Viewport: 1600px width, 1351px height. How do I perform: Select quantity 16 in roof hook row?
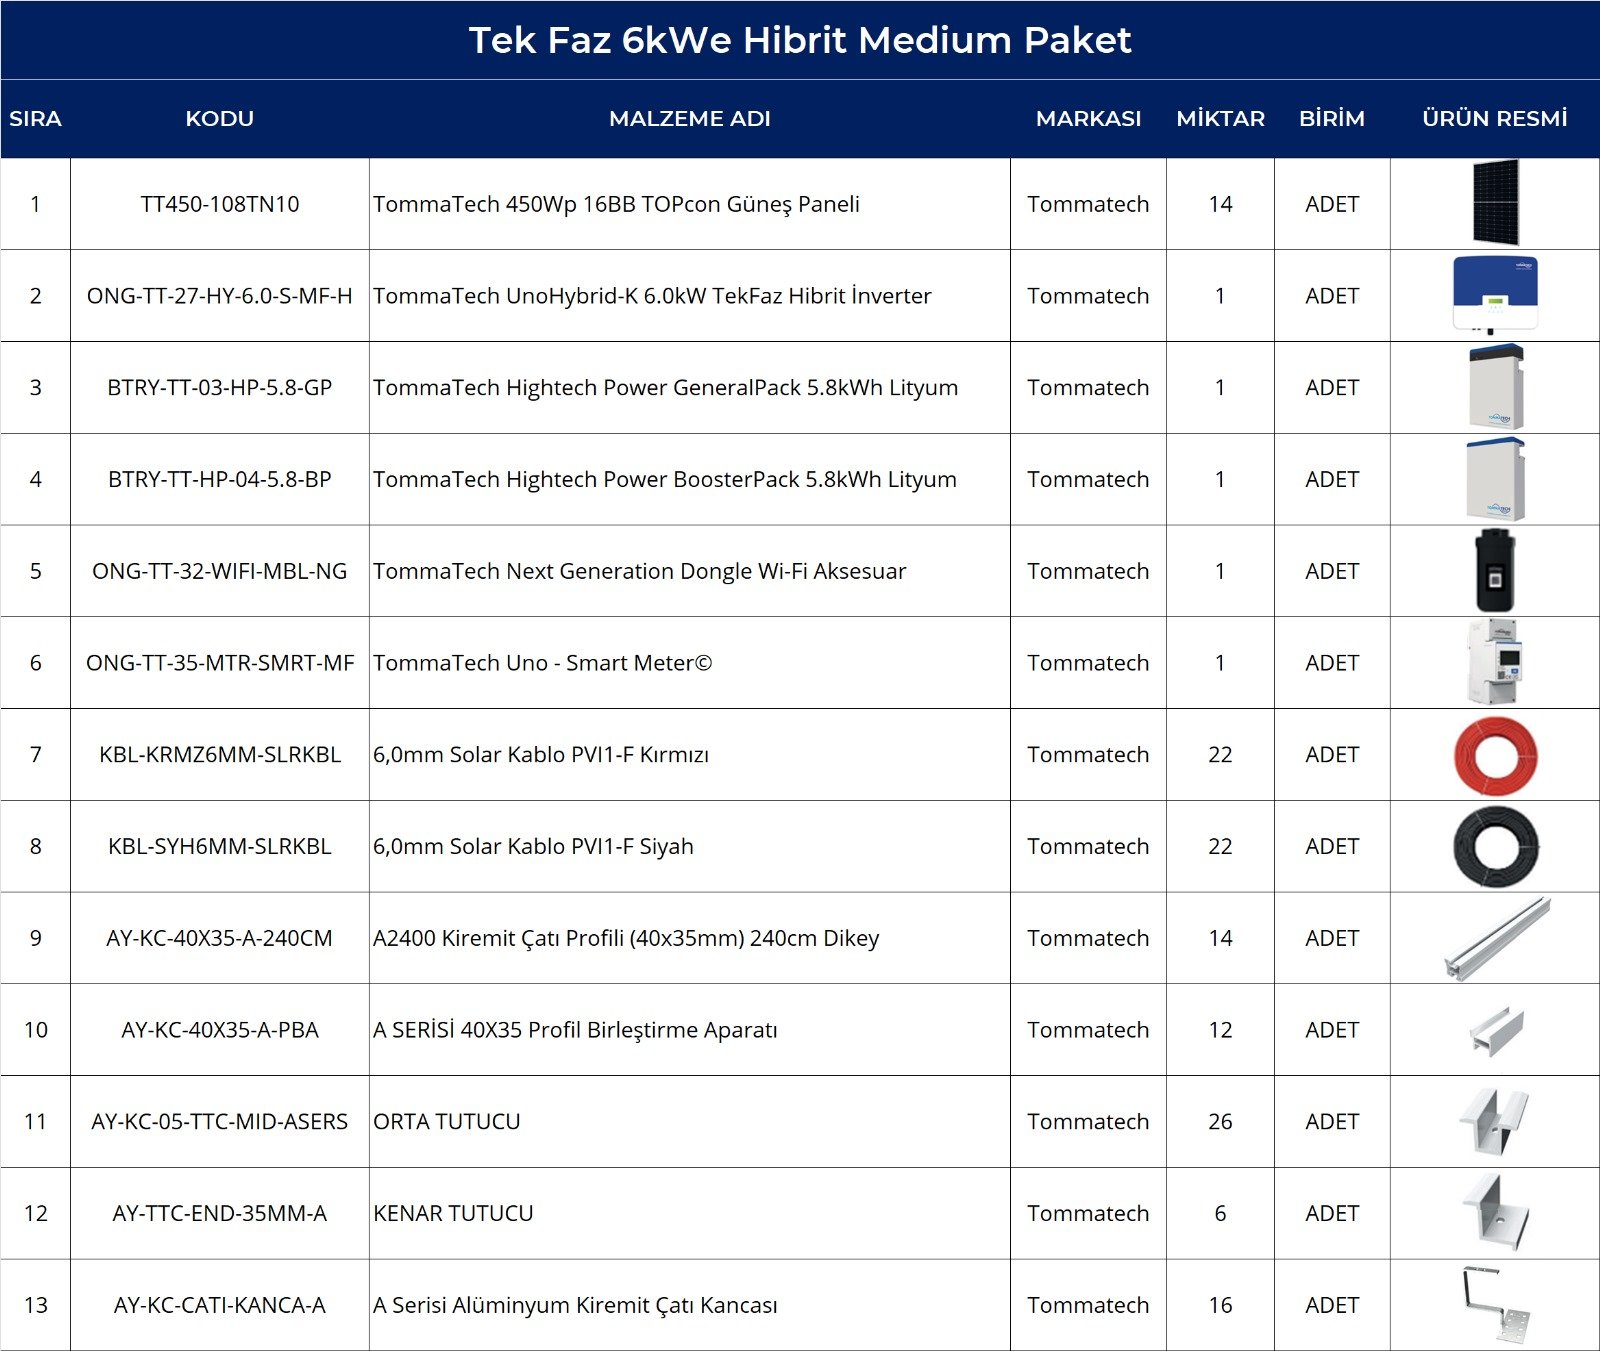tap(1220, 1305)
